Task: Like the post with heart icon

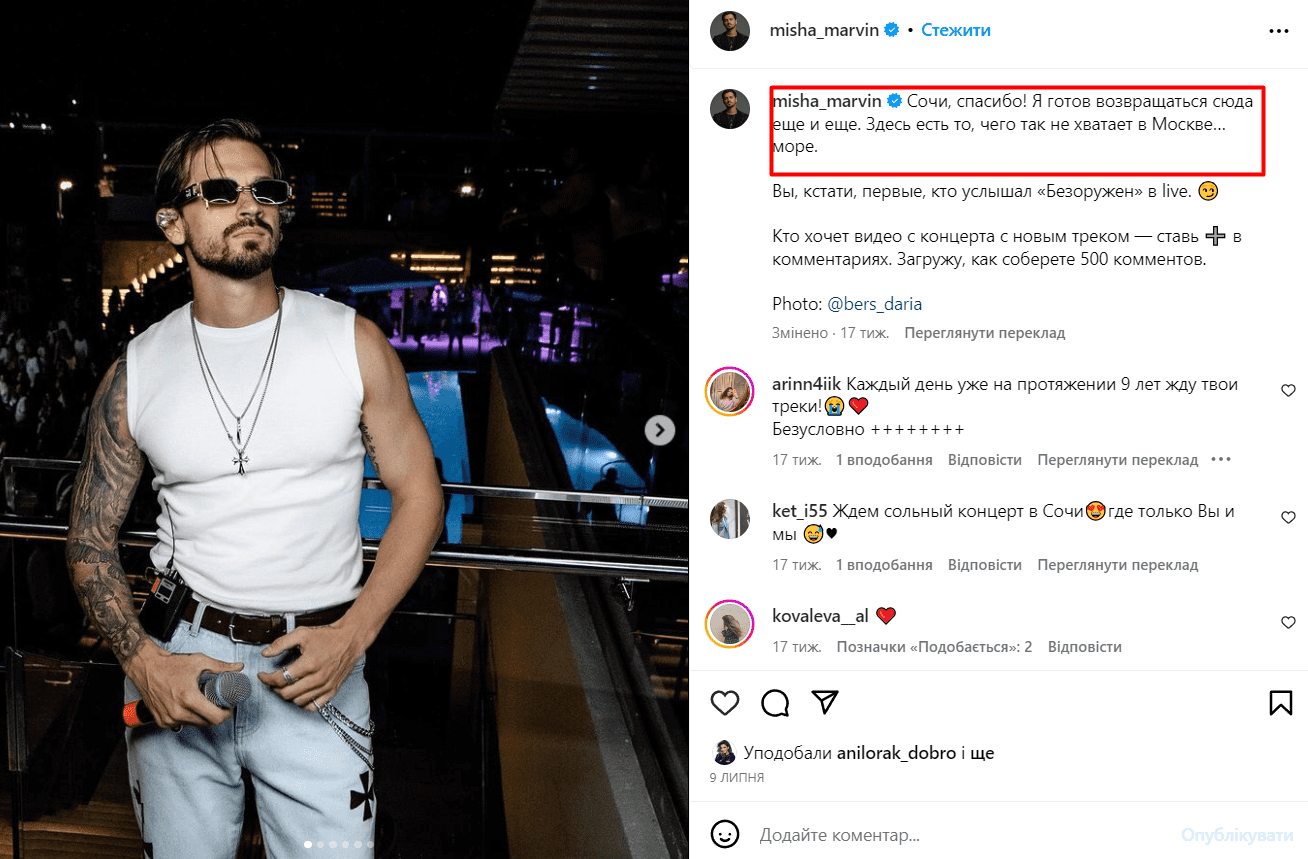Action: coord(725,702)
